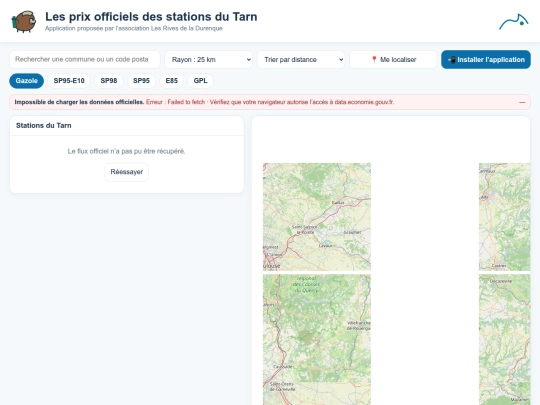The image size is (540, 405).
Task: Select the SP95 fuel filter
Action: 141,81
